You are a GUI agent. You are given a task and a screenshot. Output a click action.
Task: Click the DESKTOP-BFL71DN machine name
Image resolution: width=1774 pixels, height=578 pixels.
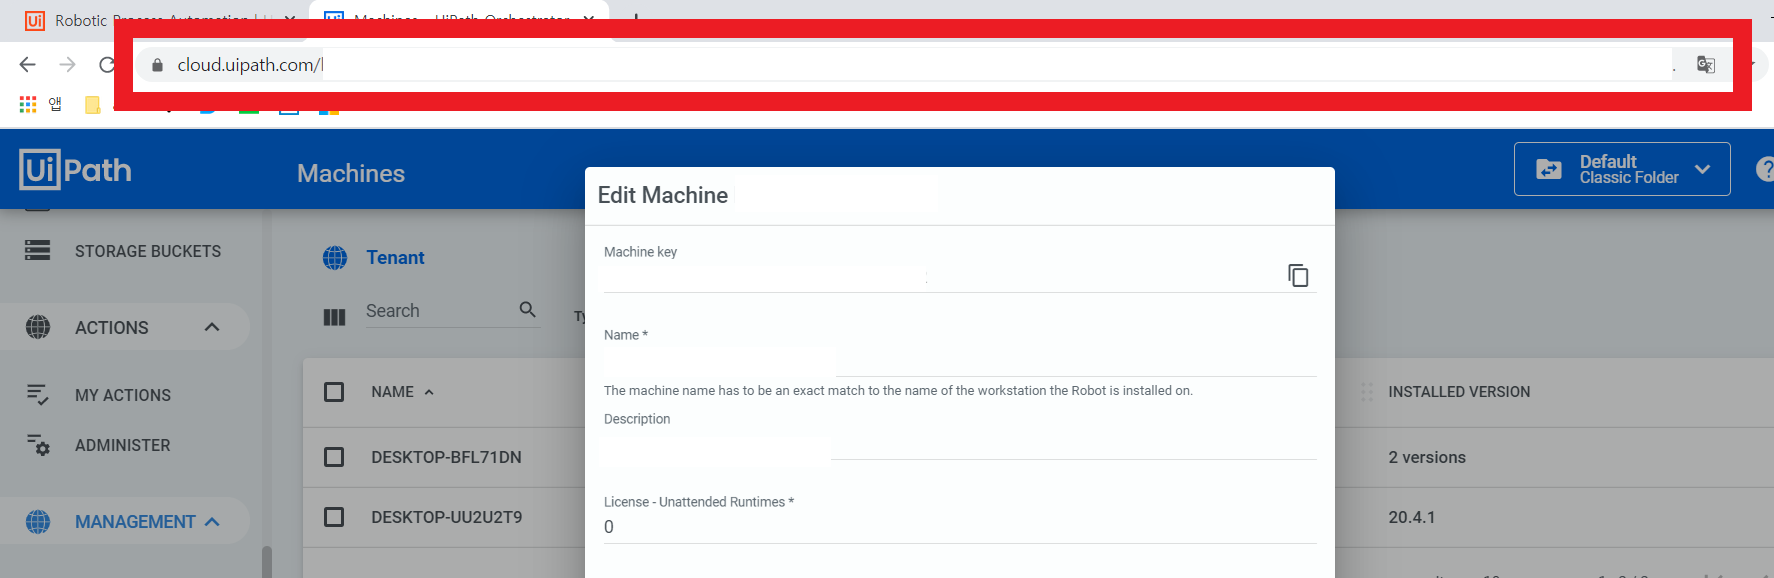pos(446,457)
